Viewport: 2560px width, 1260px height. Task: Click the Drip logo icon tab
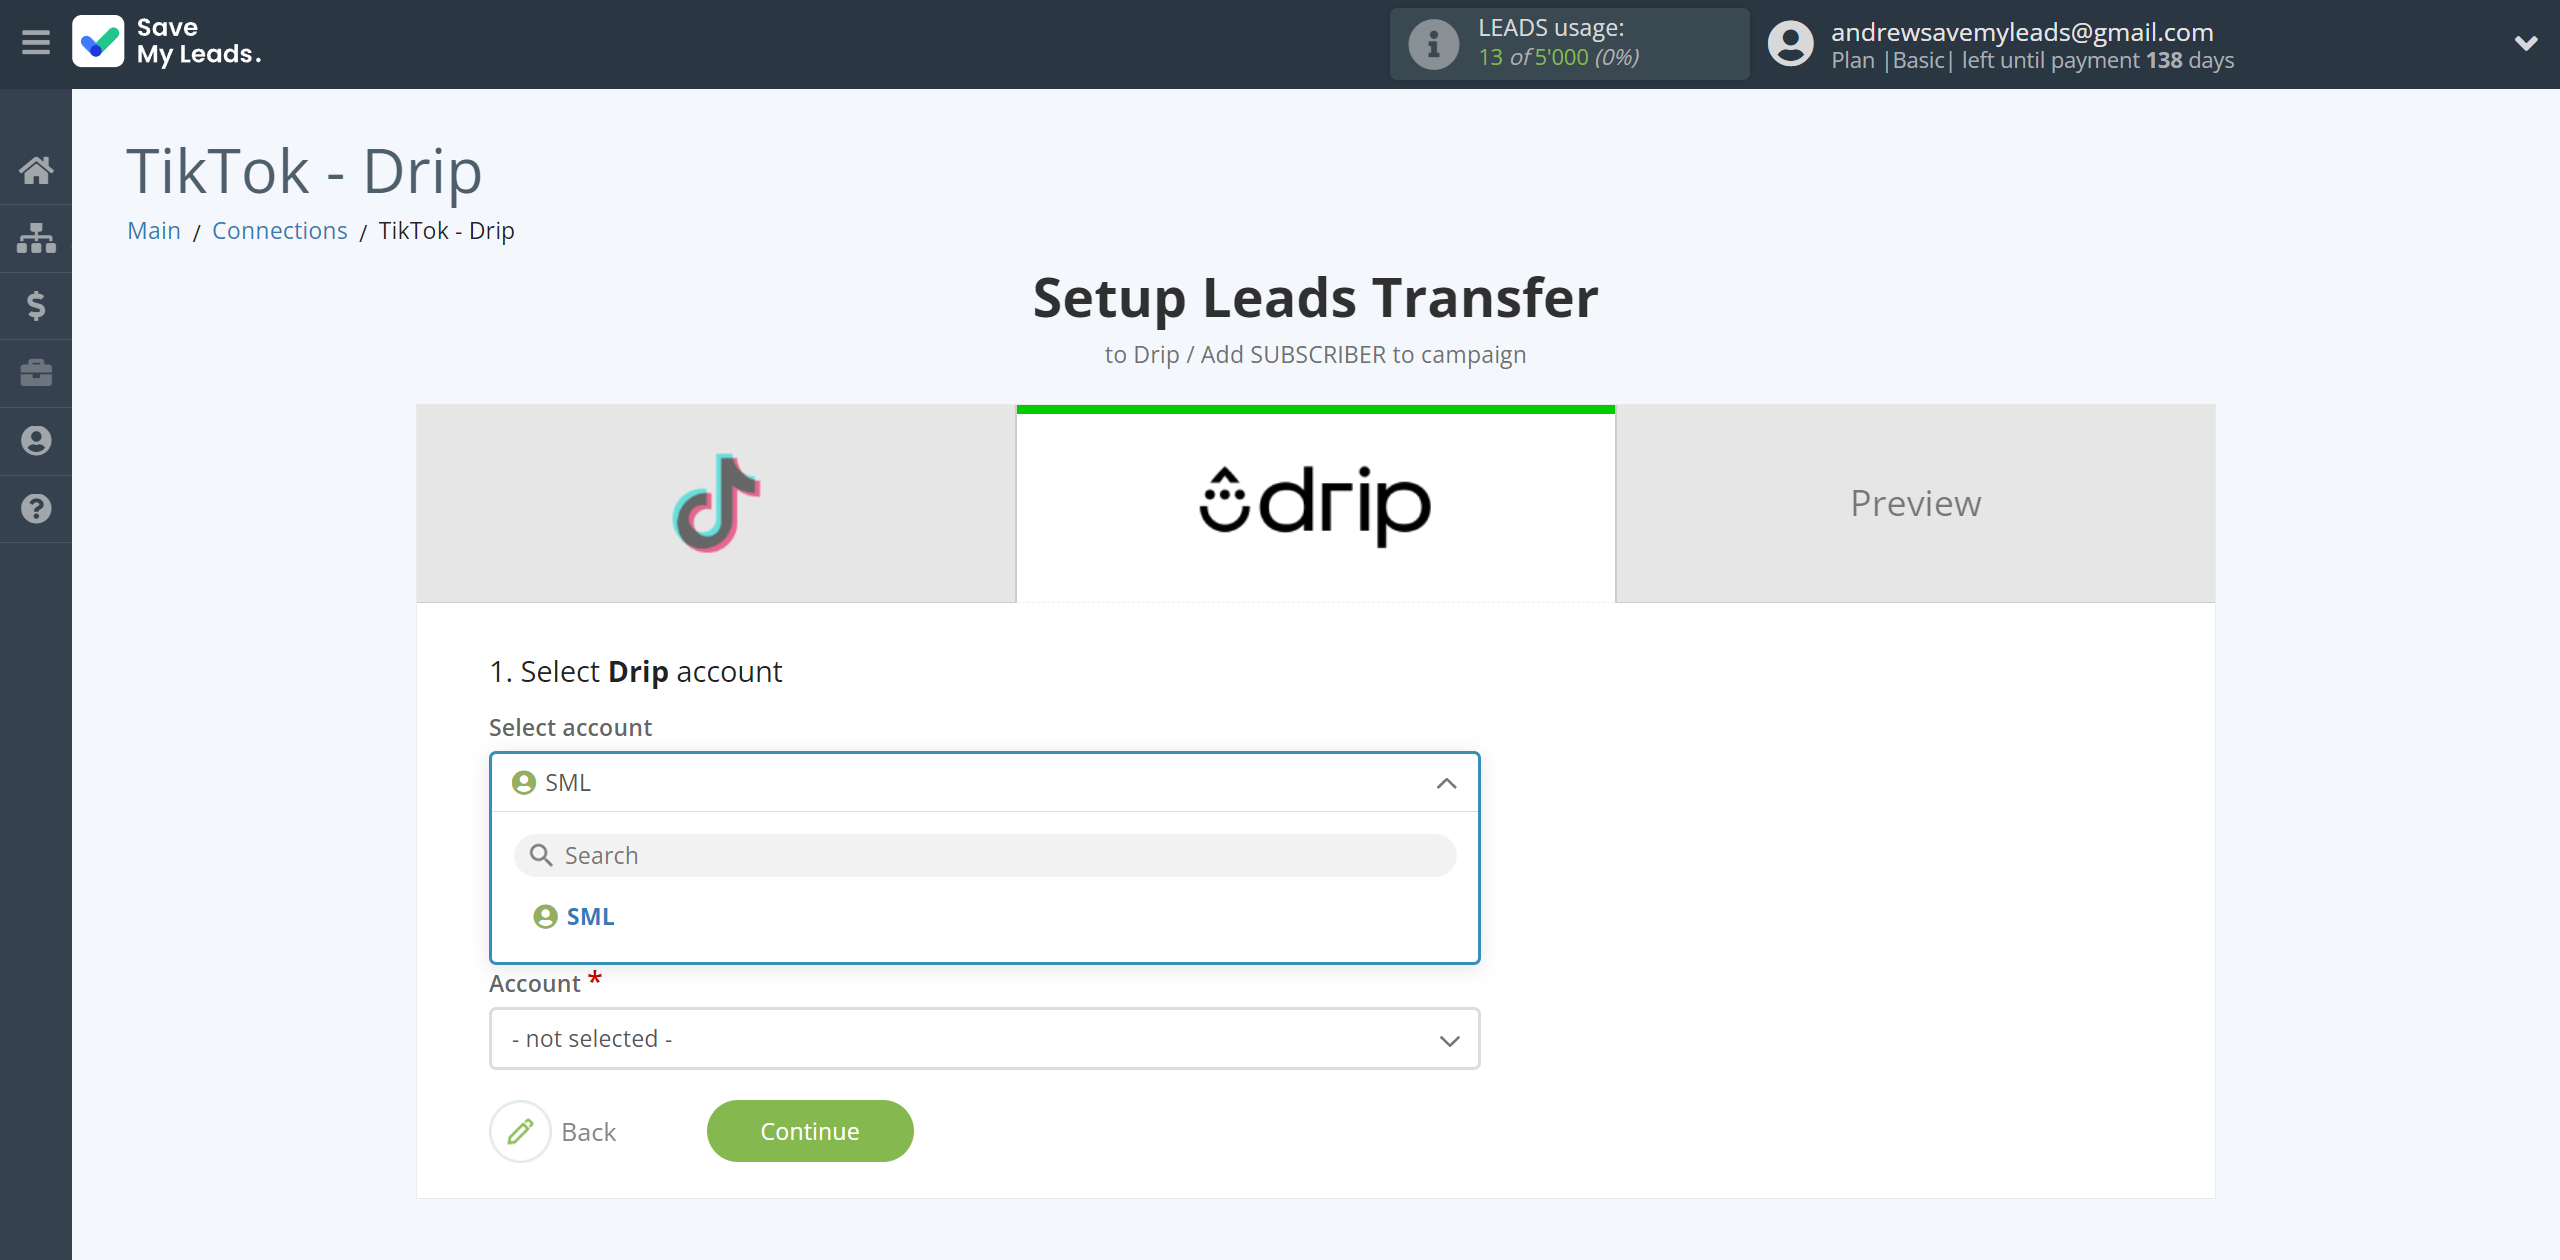1314,504
